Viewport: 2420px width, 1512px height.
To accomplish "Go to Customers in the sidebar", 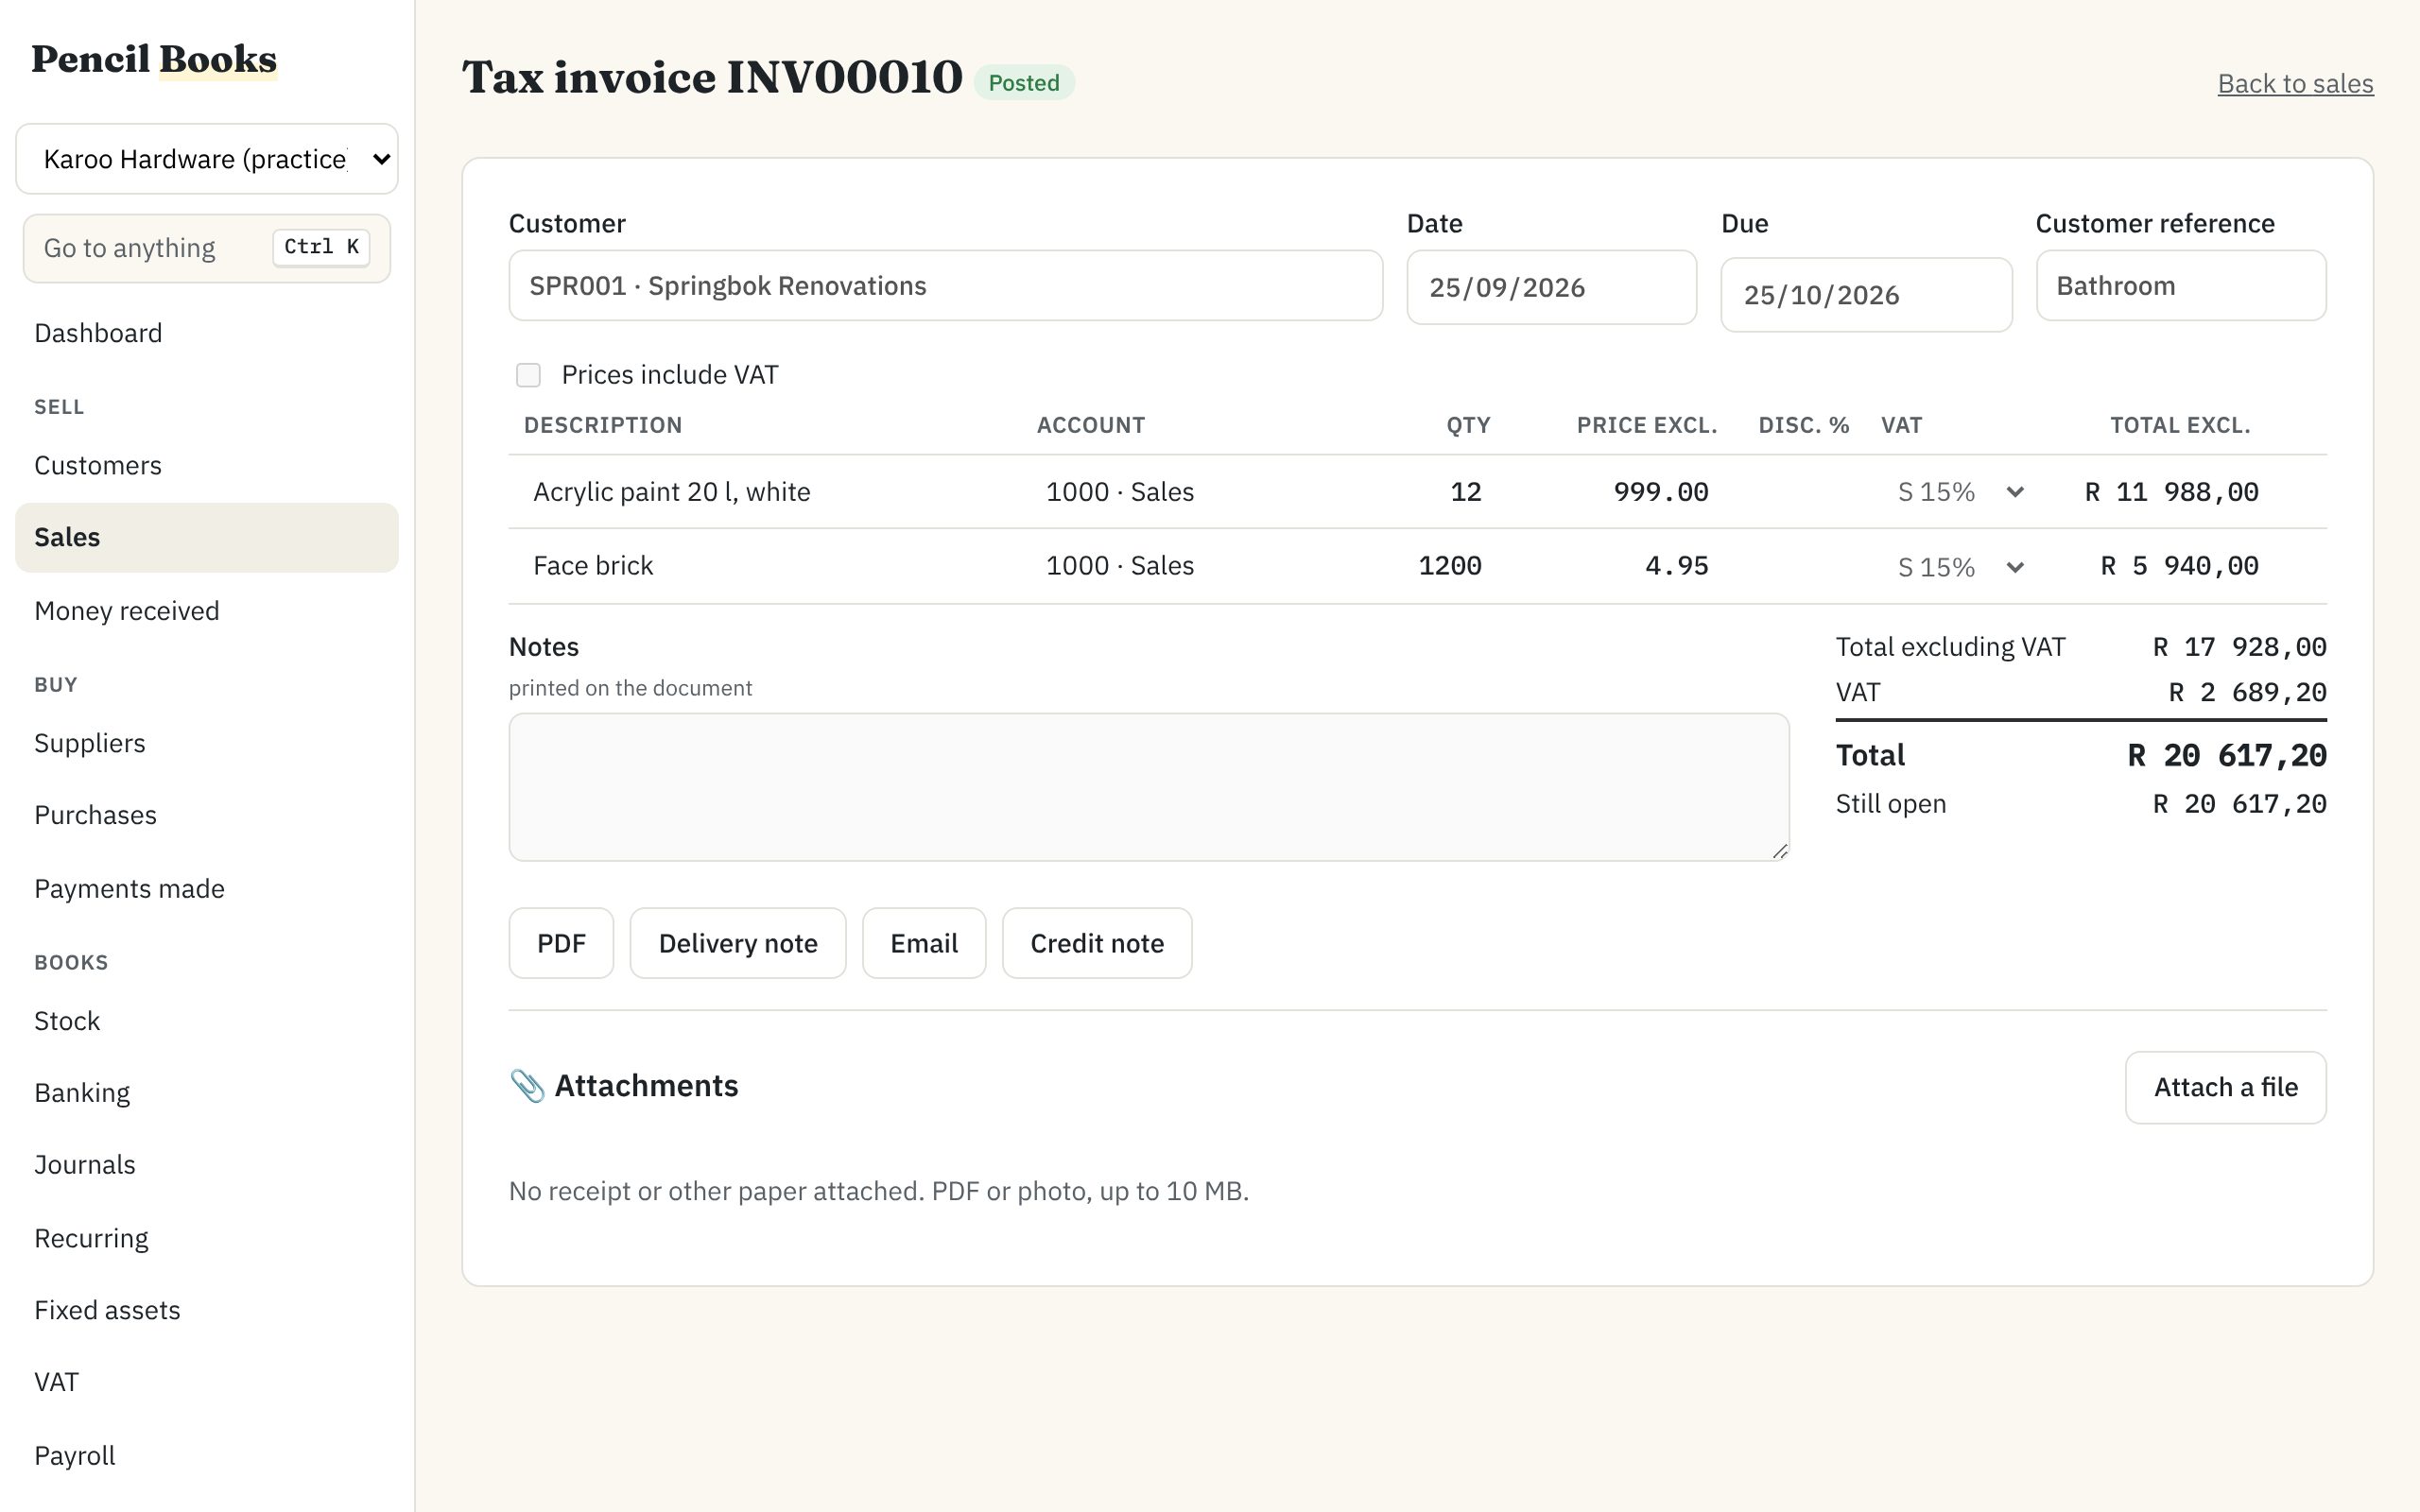I will (207, 465).
